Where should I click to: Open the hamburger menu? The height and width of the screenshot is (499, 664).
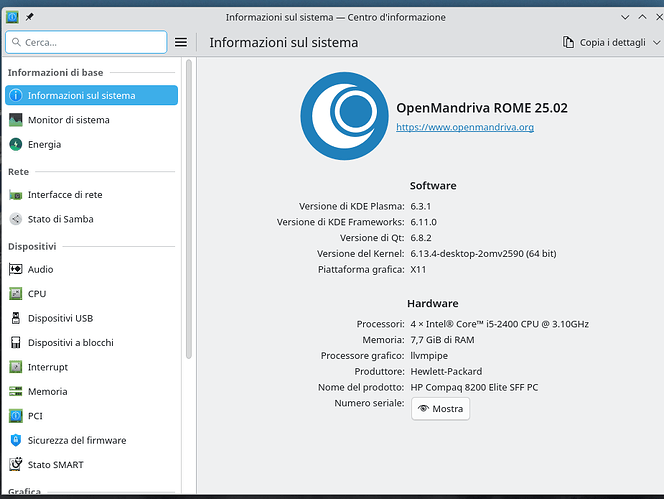click(181, 42)
